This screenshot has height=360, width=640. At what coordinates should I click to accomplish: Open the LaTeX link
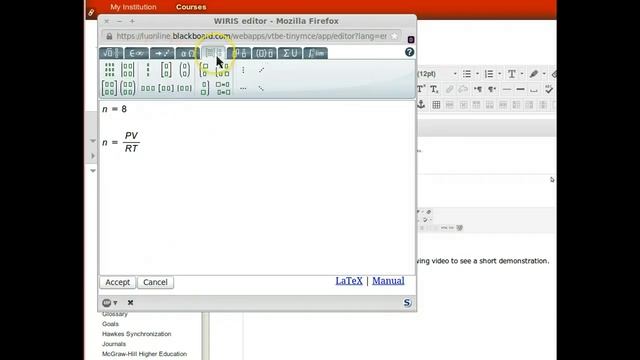pyautogui.click(x=349, y=281)
